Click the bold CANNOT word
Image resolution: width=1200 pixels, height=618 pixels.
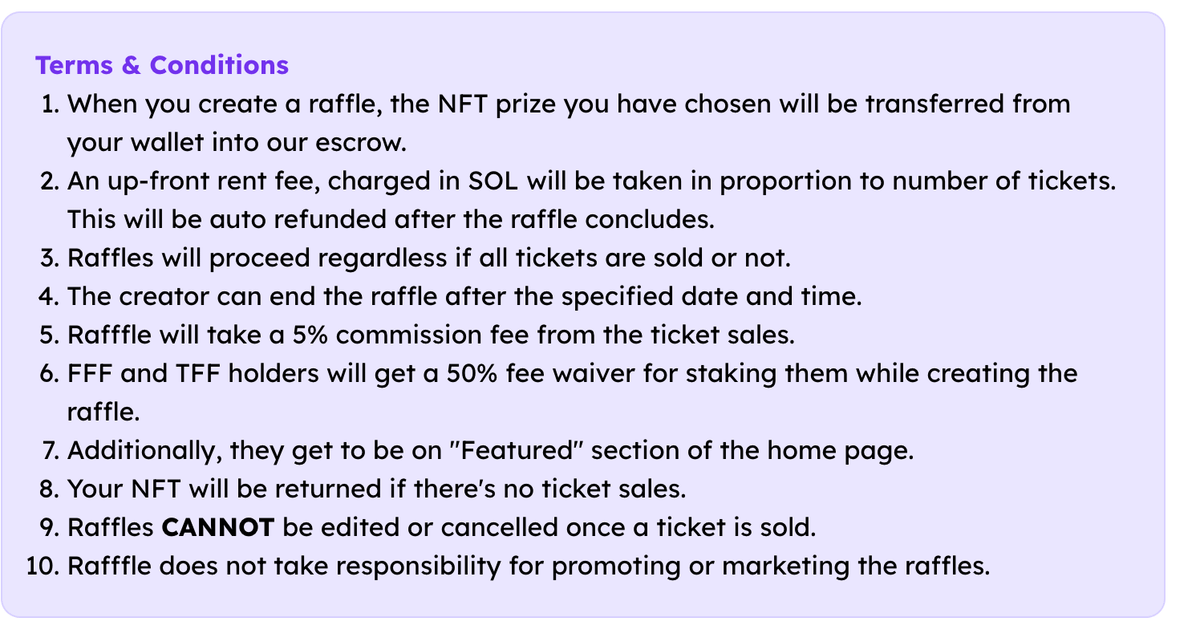[221, 528]
